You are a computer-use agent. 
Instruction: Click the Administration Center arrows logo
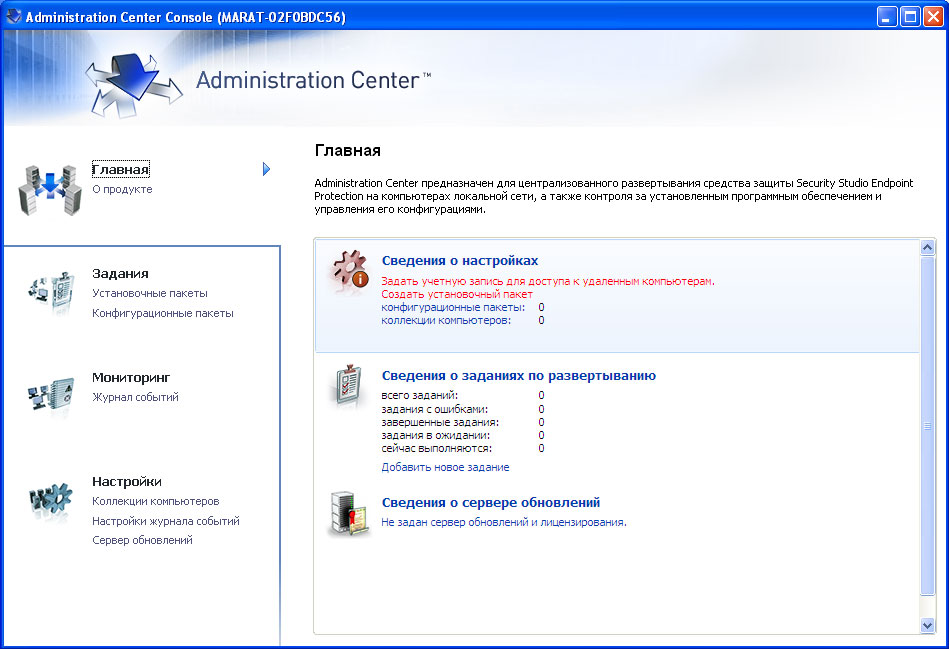134,85
